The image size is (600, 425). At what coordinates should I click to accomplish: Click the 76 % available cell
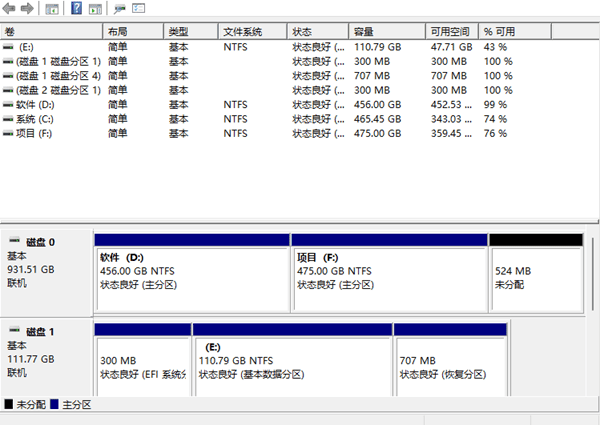pyautogui.click(x=495, y=134)
